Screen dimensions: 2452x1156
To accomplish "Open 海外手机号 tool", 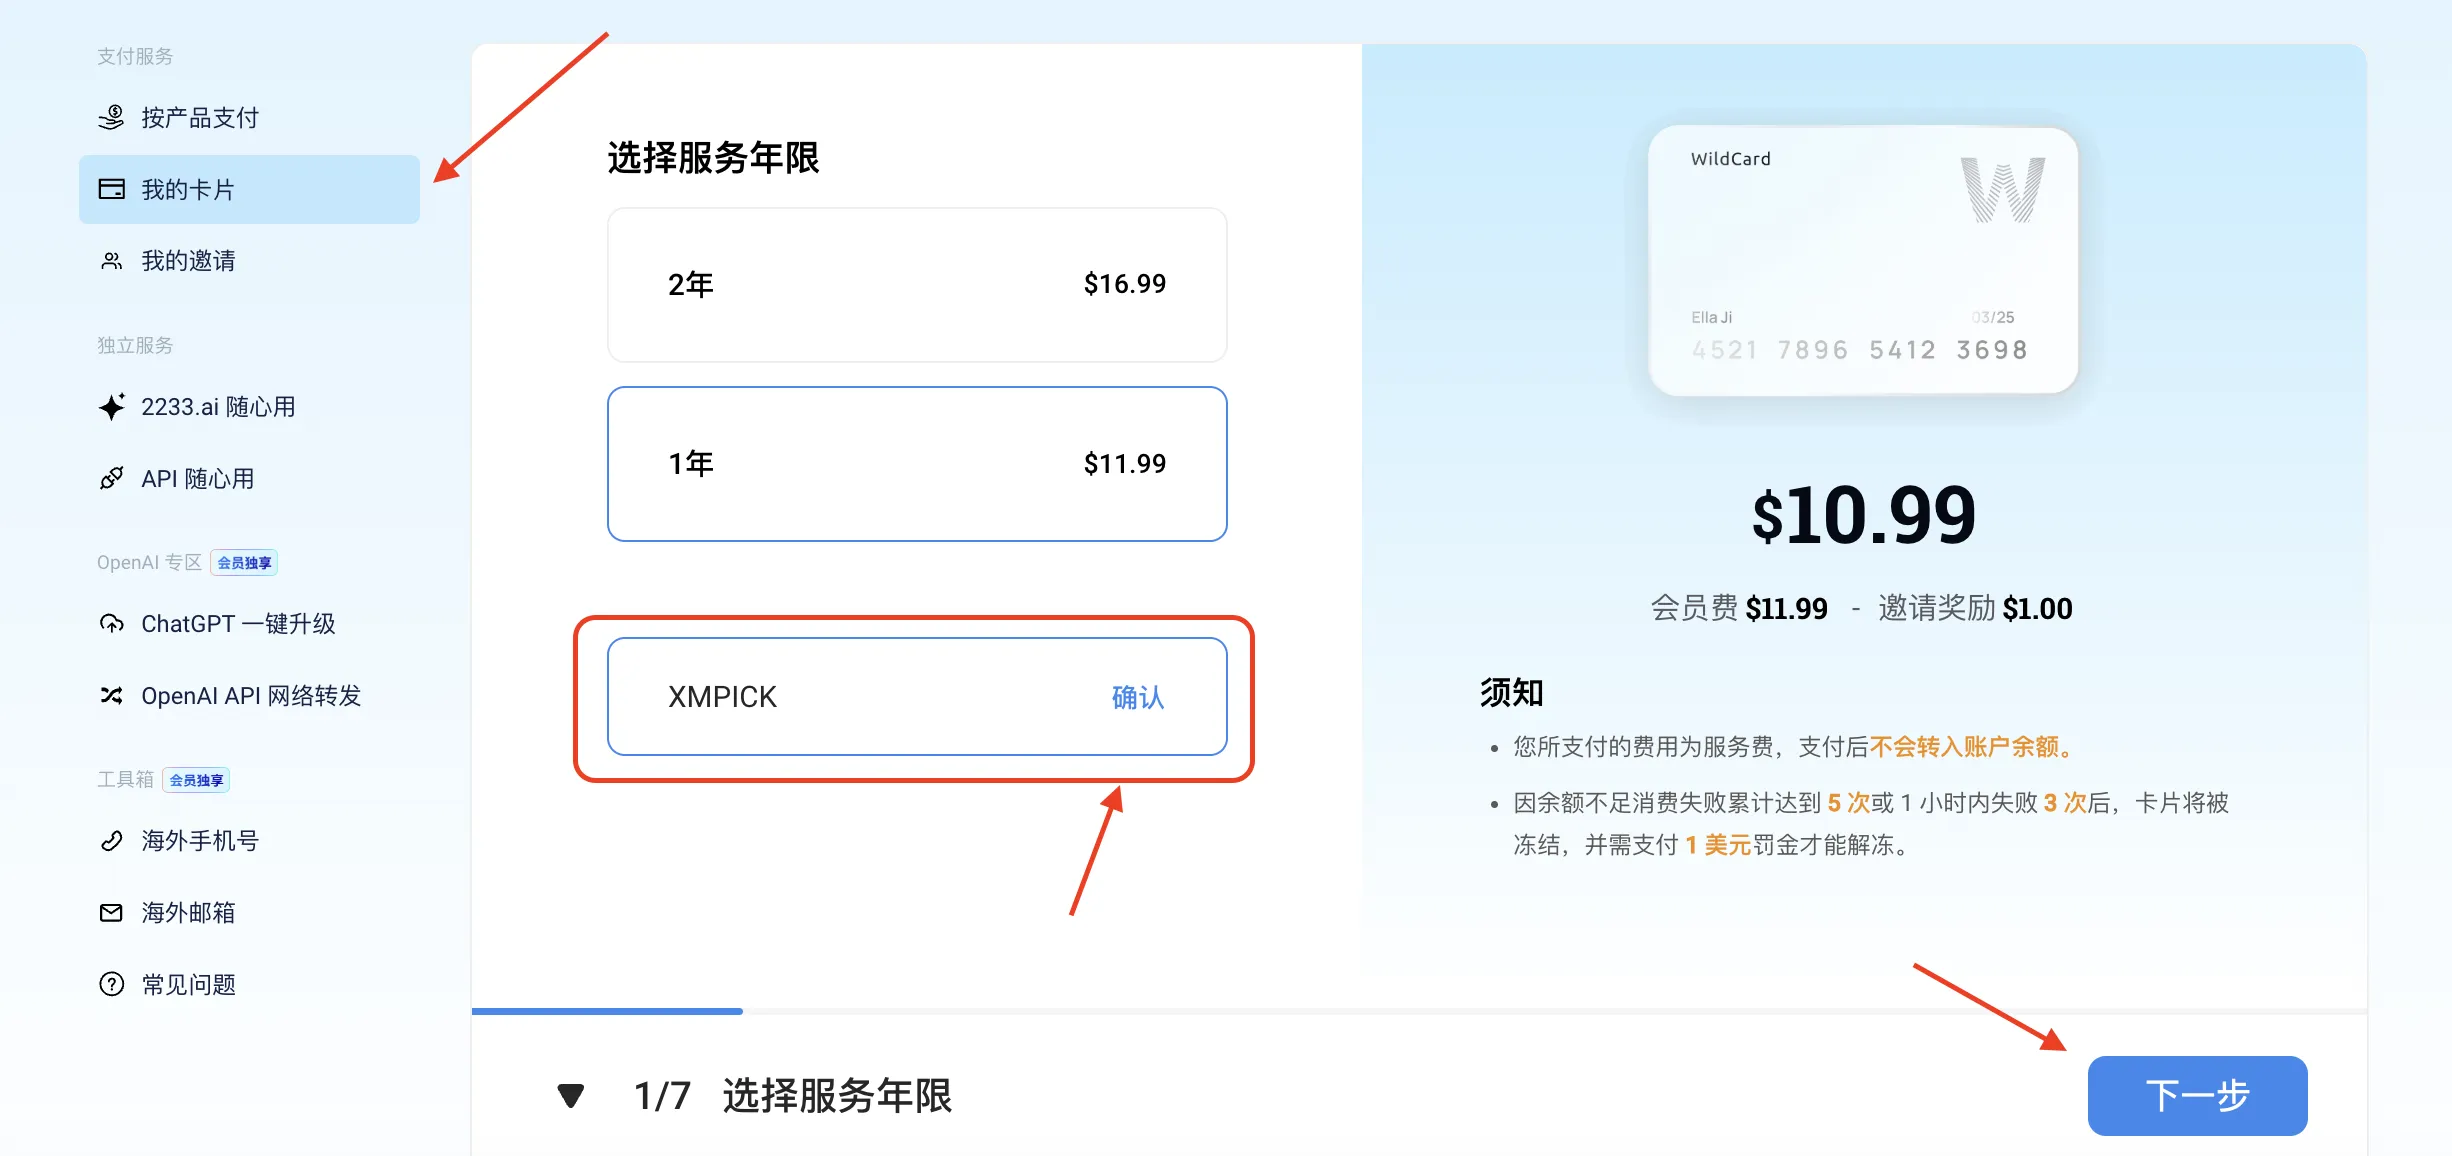I will click(x=249, y=841).
